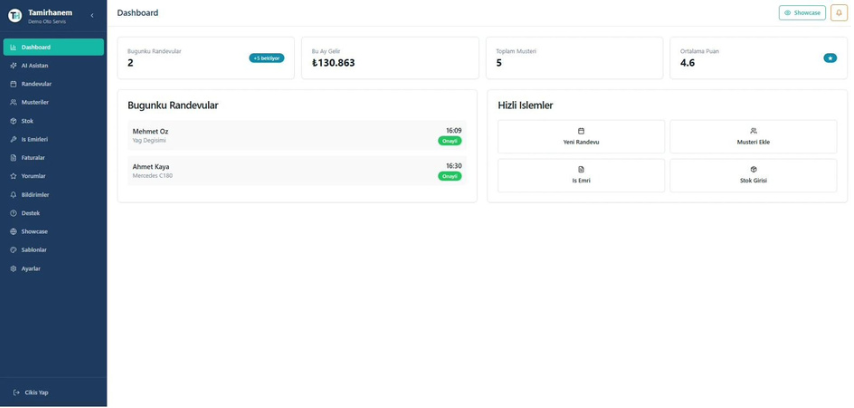Click the Musteri Ekle quick action
Screen dimensions: 854x408
coord(752,136)
